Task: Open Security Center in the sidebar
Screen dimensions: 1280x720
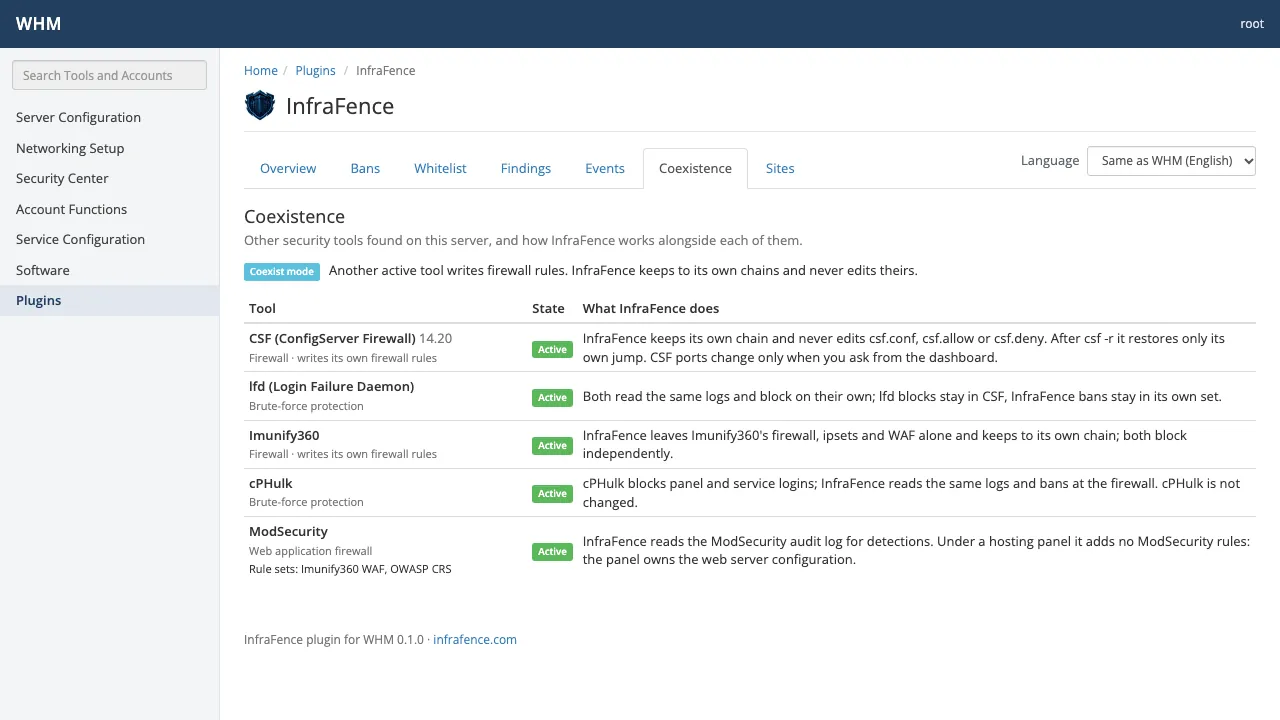Action: point(109,178)
